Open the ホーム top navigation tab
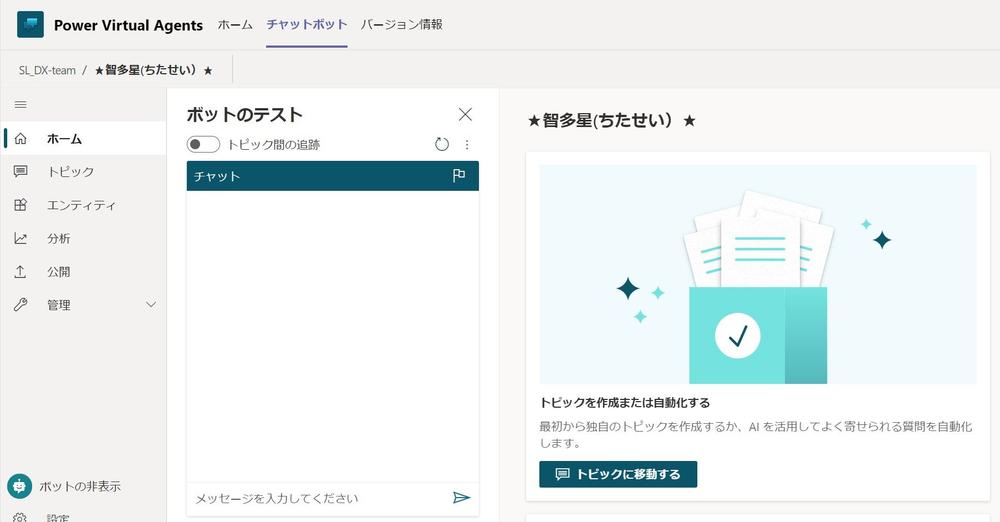 235,25
